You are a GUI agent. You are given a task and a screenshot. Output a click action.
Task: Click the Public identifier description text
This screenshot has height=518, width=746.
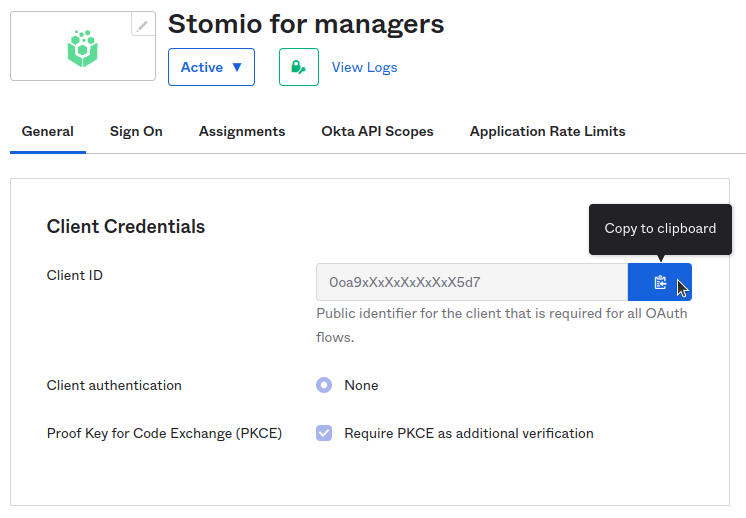(502, 325)
